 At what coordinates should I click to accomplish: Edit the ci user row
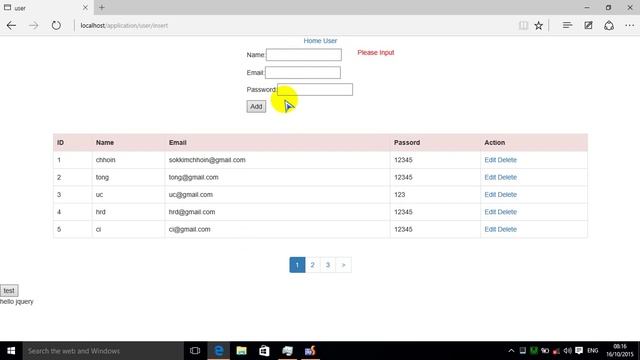tap(490, 229)
